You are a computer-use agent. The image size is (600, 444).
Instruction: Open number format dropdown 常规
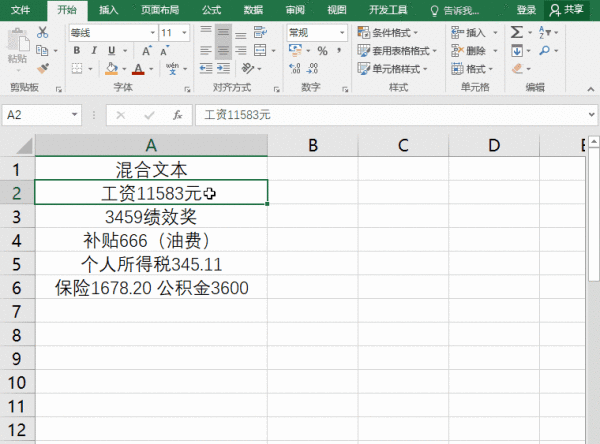[342, 33]
